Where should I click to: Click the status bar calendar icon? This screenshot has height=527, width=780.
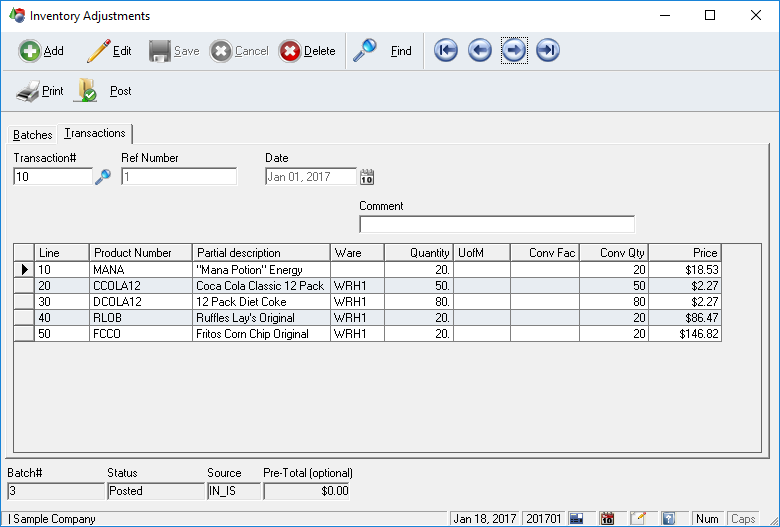click(x=607, y=519)
